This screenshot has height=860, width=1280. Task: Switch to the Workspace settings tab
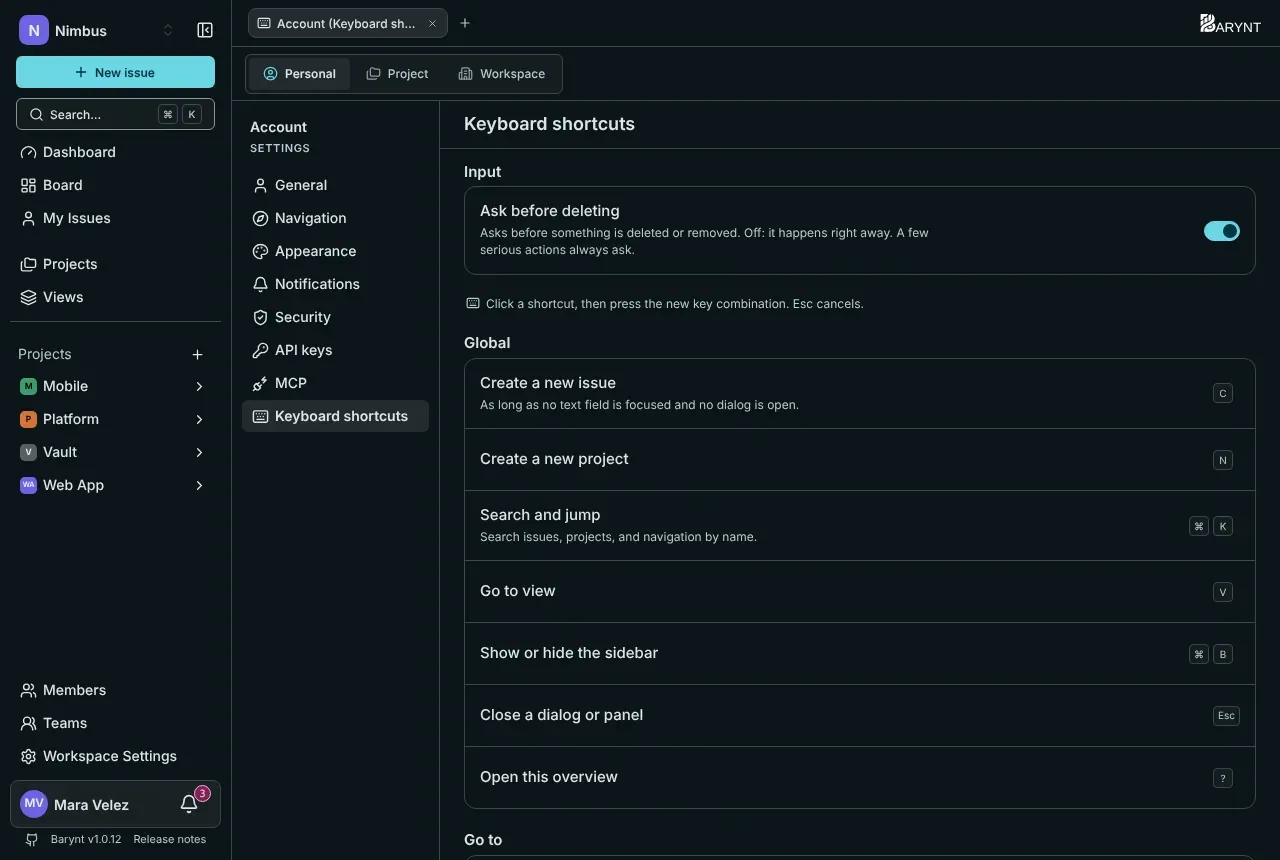coord(502,74)
